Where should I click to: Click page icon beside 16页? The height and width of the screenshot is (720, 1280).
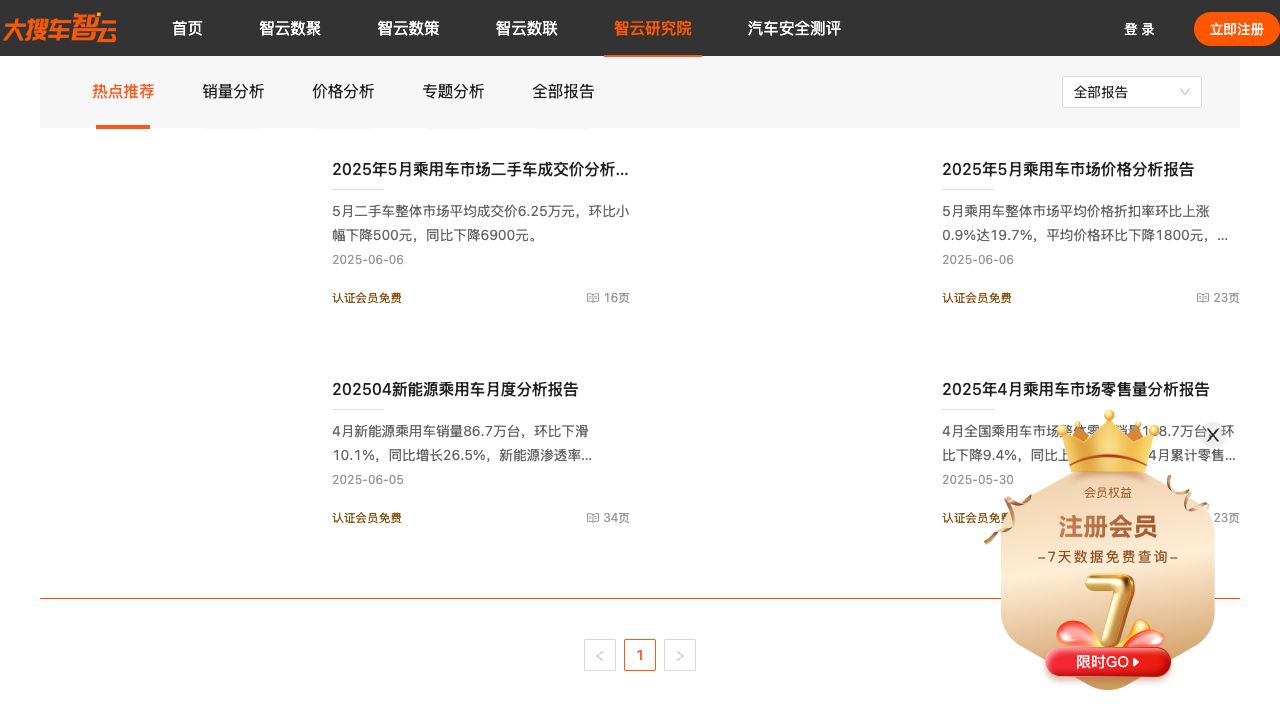[x=593, y=298]
